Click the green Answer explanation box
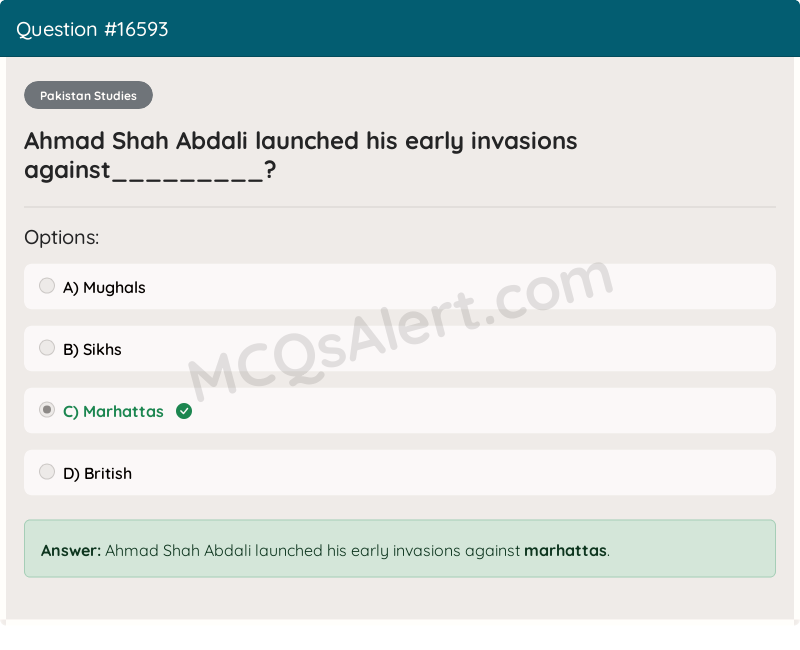This screenshot has height=650, width=800. click(x=400, y=549)
